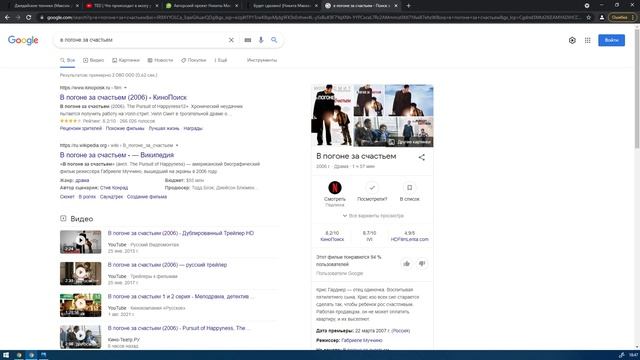Click the thumbs up icon
Image resolution: width=640 pixels, height=360 pixels.
407,264
